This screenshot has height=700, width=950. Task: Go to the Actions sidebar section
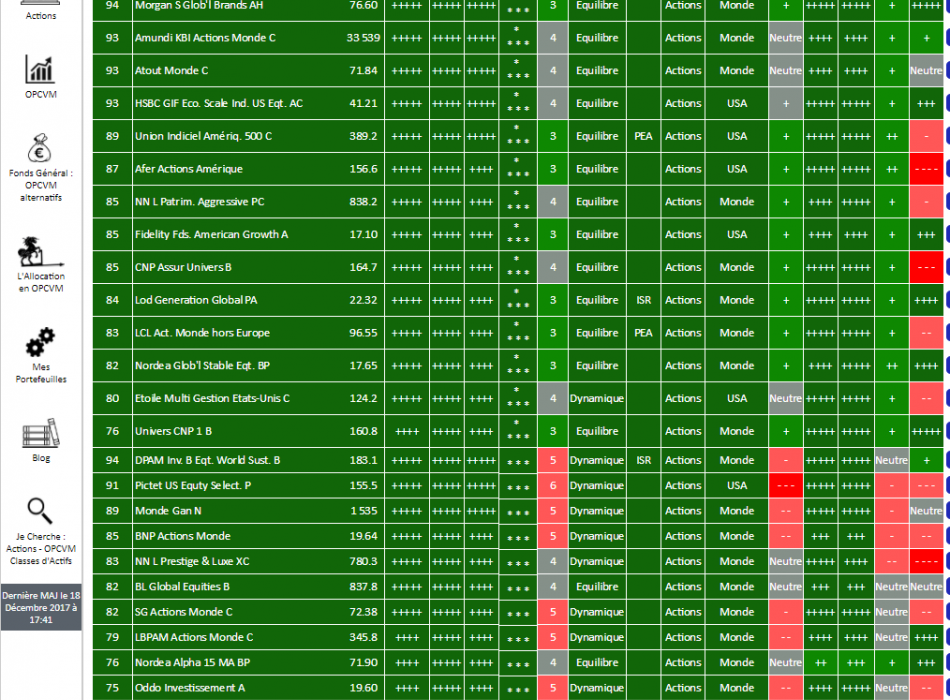[41, 16]
